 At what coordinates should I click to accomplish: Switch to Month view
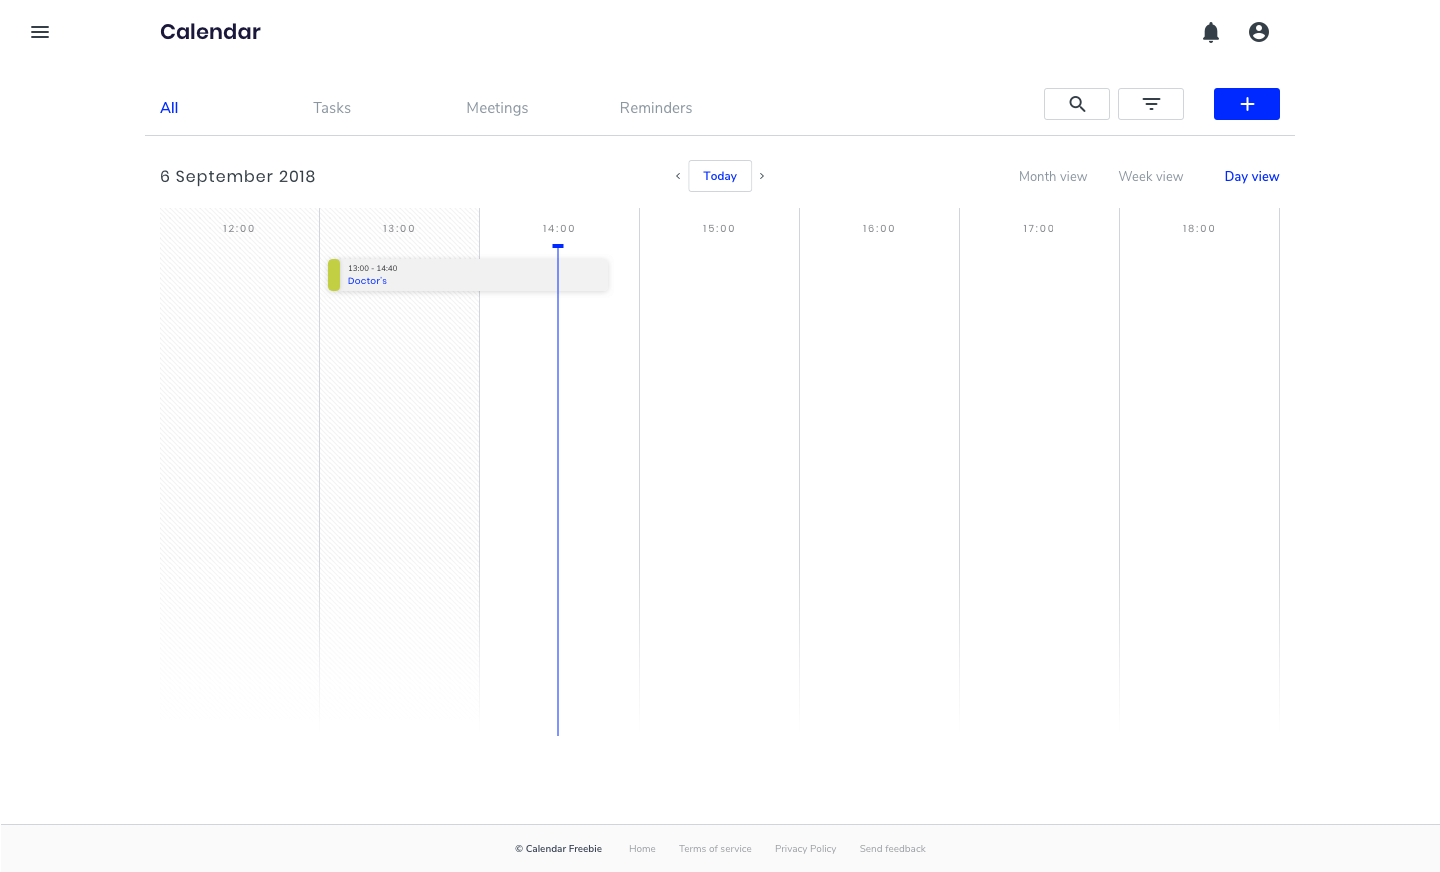[x=1053, y=176]
